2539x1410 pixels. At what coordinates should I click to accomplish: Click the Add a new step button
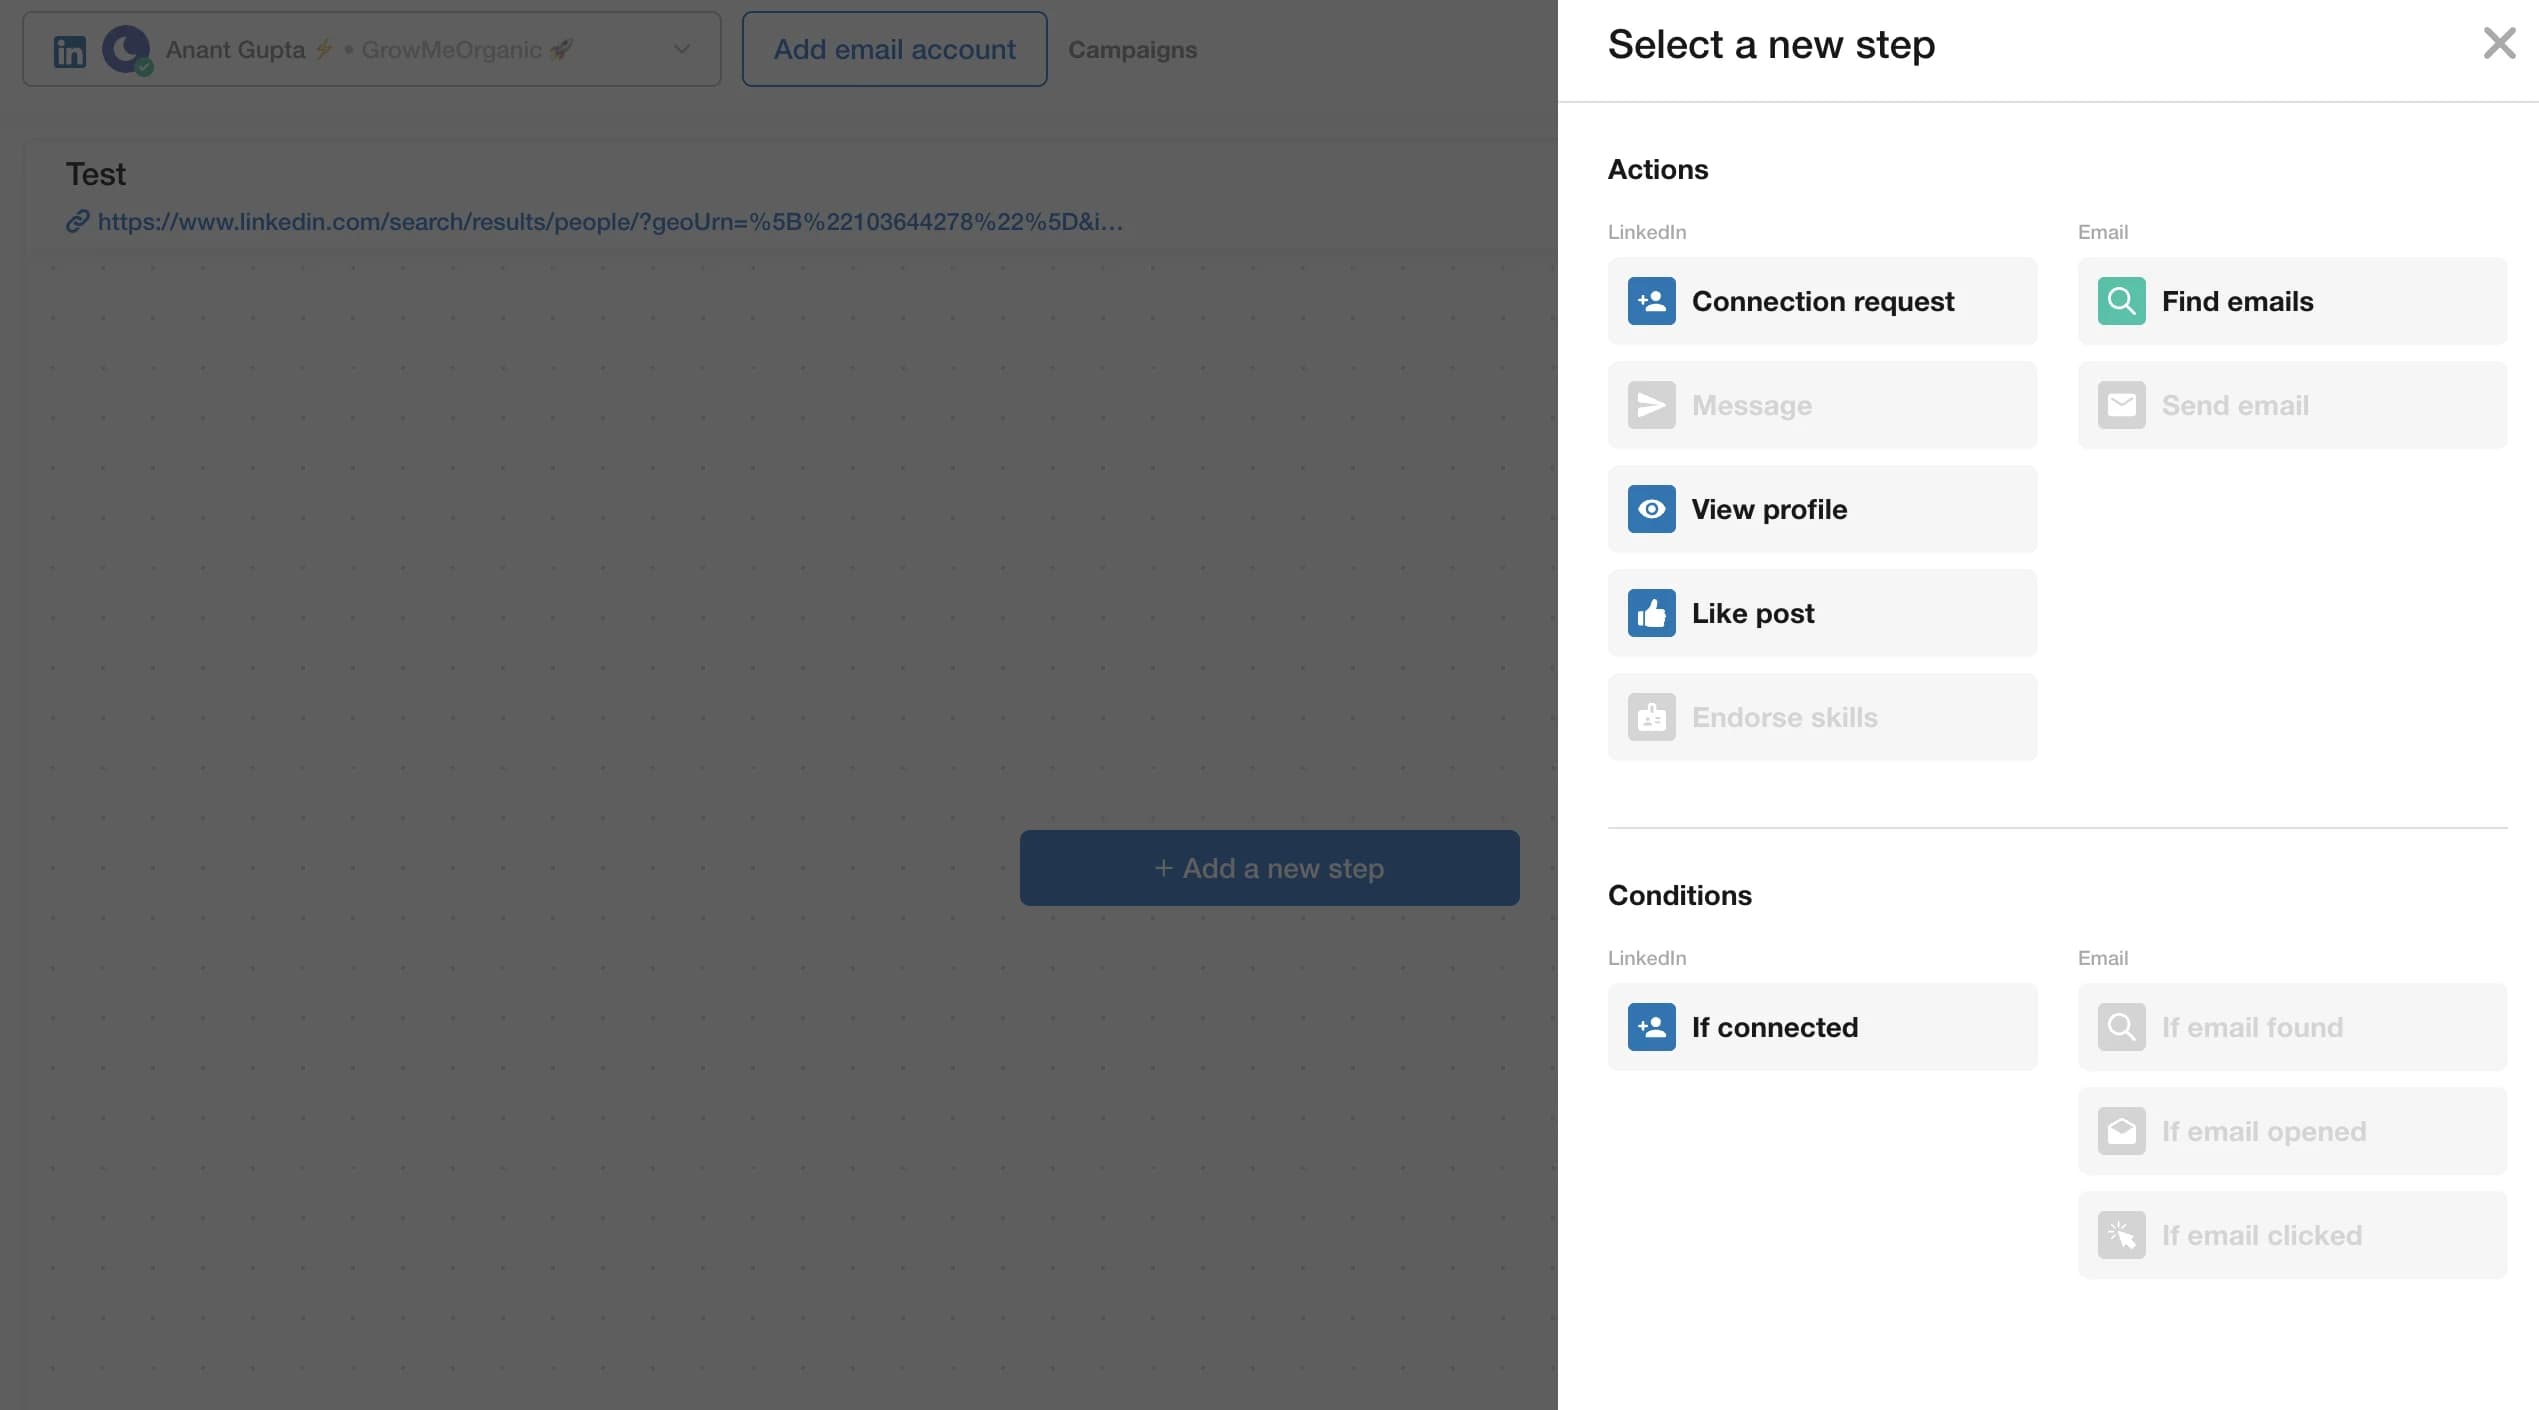[x=1268, y=868]
